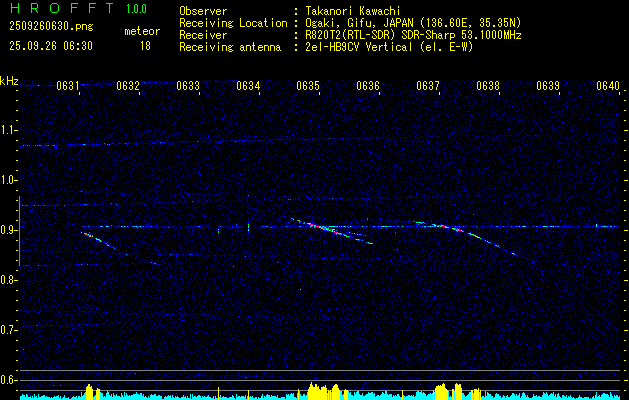Image resolution: width=629 pixels, height=400 pixels.
Task: Click the 0634 time marker
Action: click(x=248, y=86)
